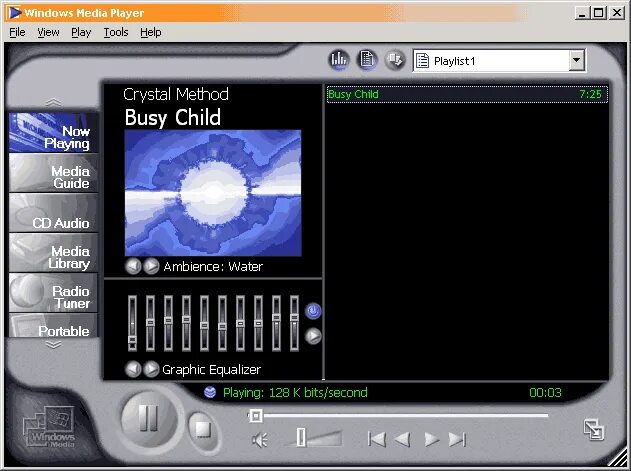This screenshot has width=631, height=471.
Task: Click the 'Playing: 128 K bits/second' status text
Action: click(x=295, y=392)
